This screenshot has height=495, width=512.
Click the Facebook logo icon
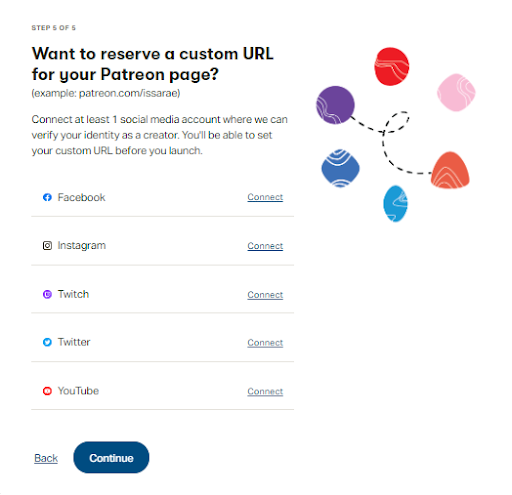pos(47,197)
